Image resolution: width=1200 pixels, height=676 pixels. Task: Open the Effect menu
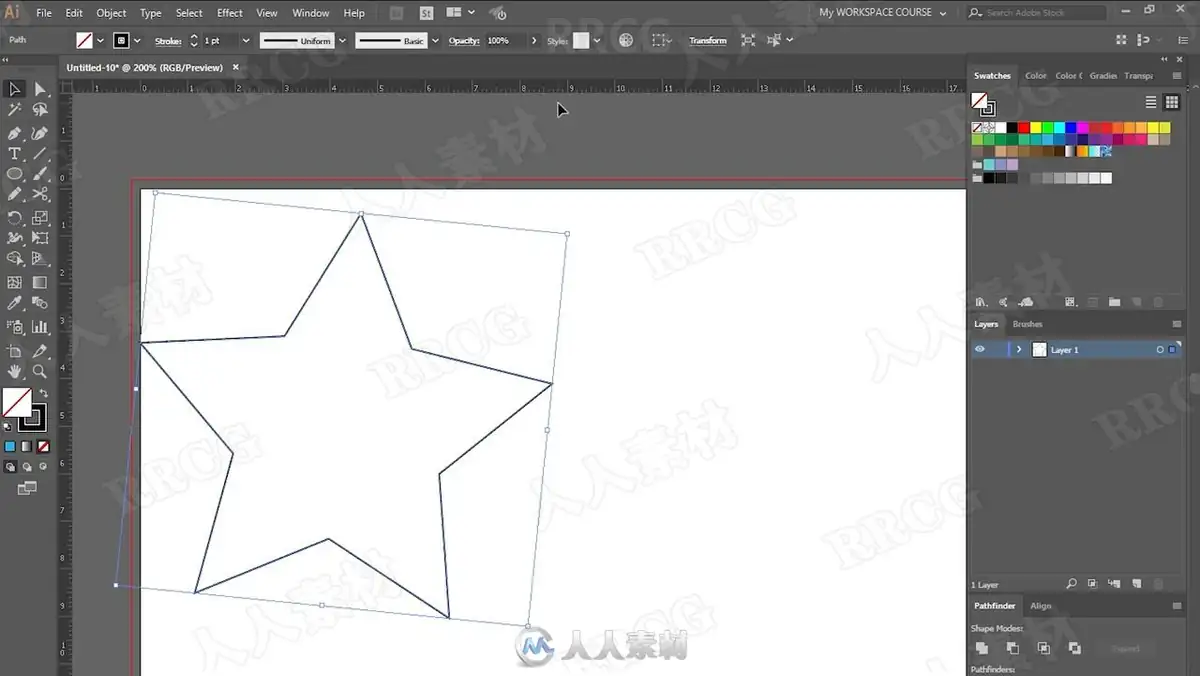[x=230, y=13]
